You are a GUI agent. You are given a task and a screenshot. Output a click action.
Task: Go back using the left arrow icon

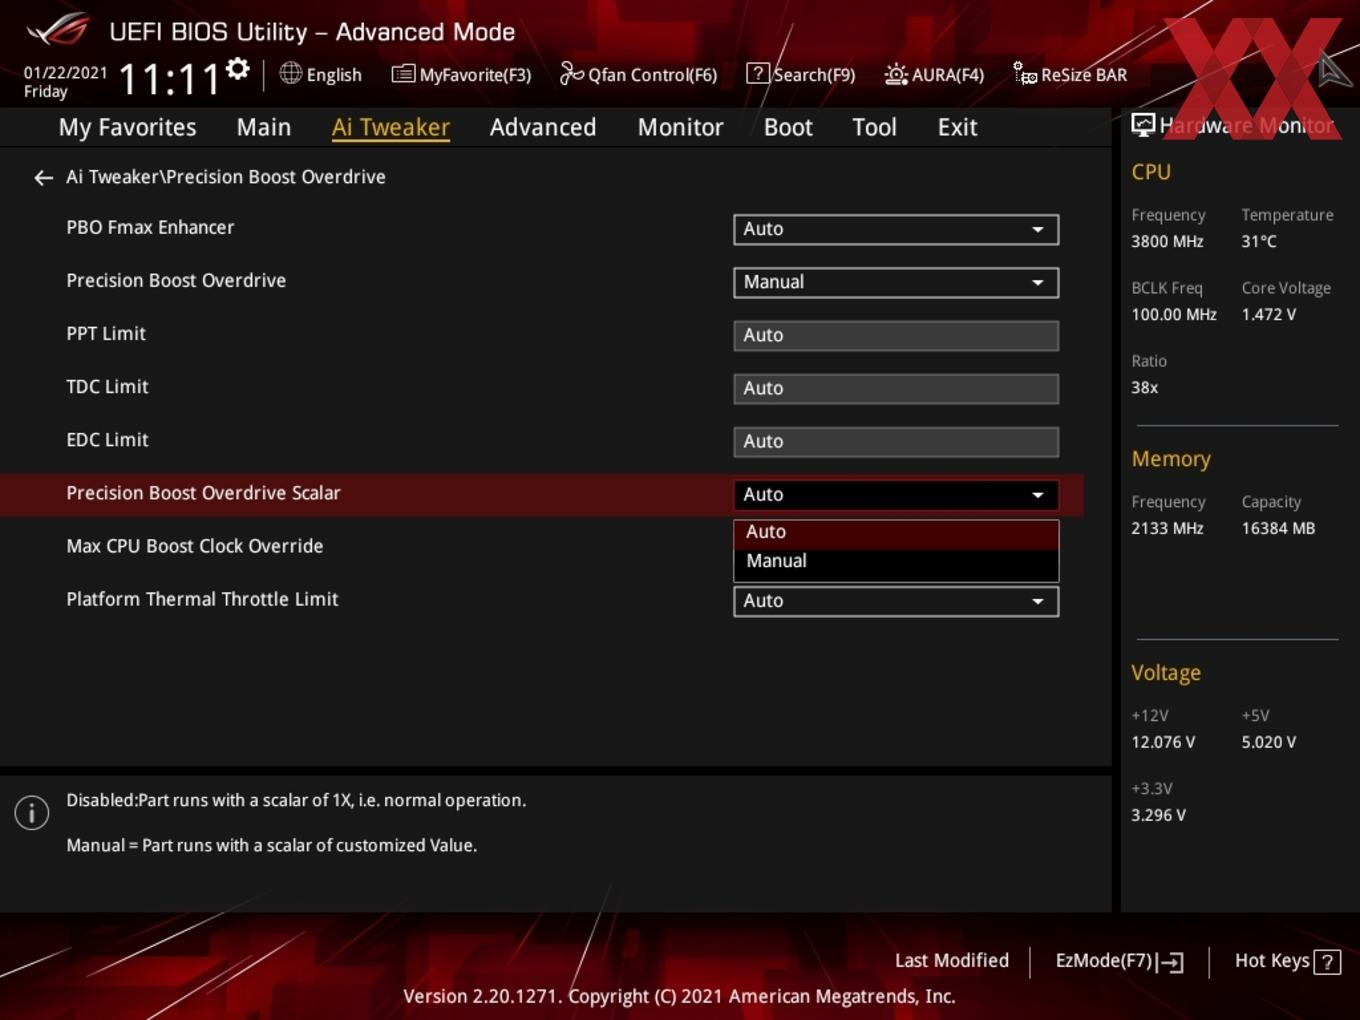pyautogui.click(x=43, y=178)
